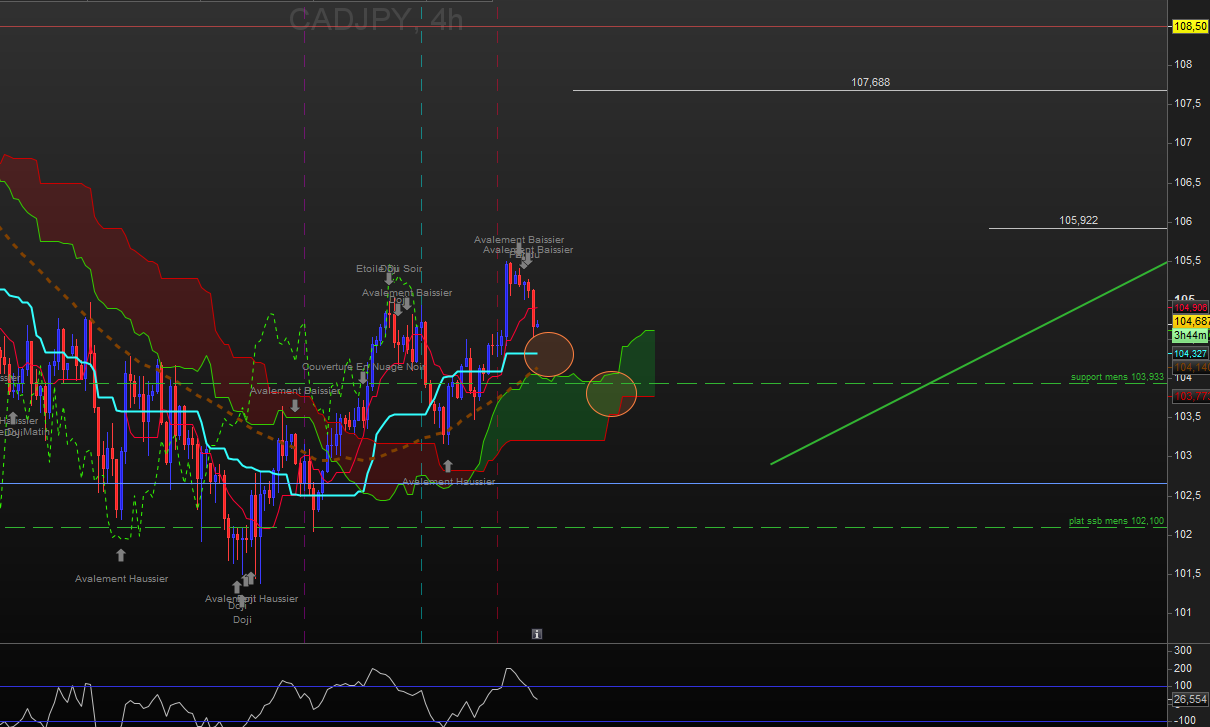The image size is (1210, 727).
Task: Select the cyan 104,327 price tag
Action: click(x=1190, y=354)
